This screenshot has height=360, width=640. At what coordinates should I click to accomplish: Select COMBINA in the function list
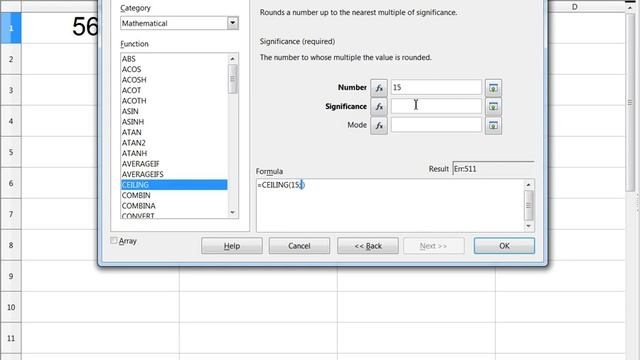coord(174,206)
